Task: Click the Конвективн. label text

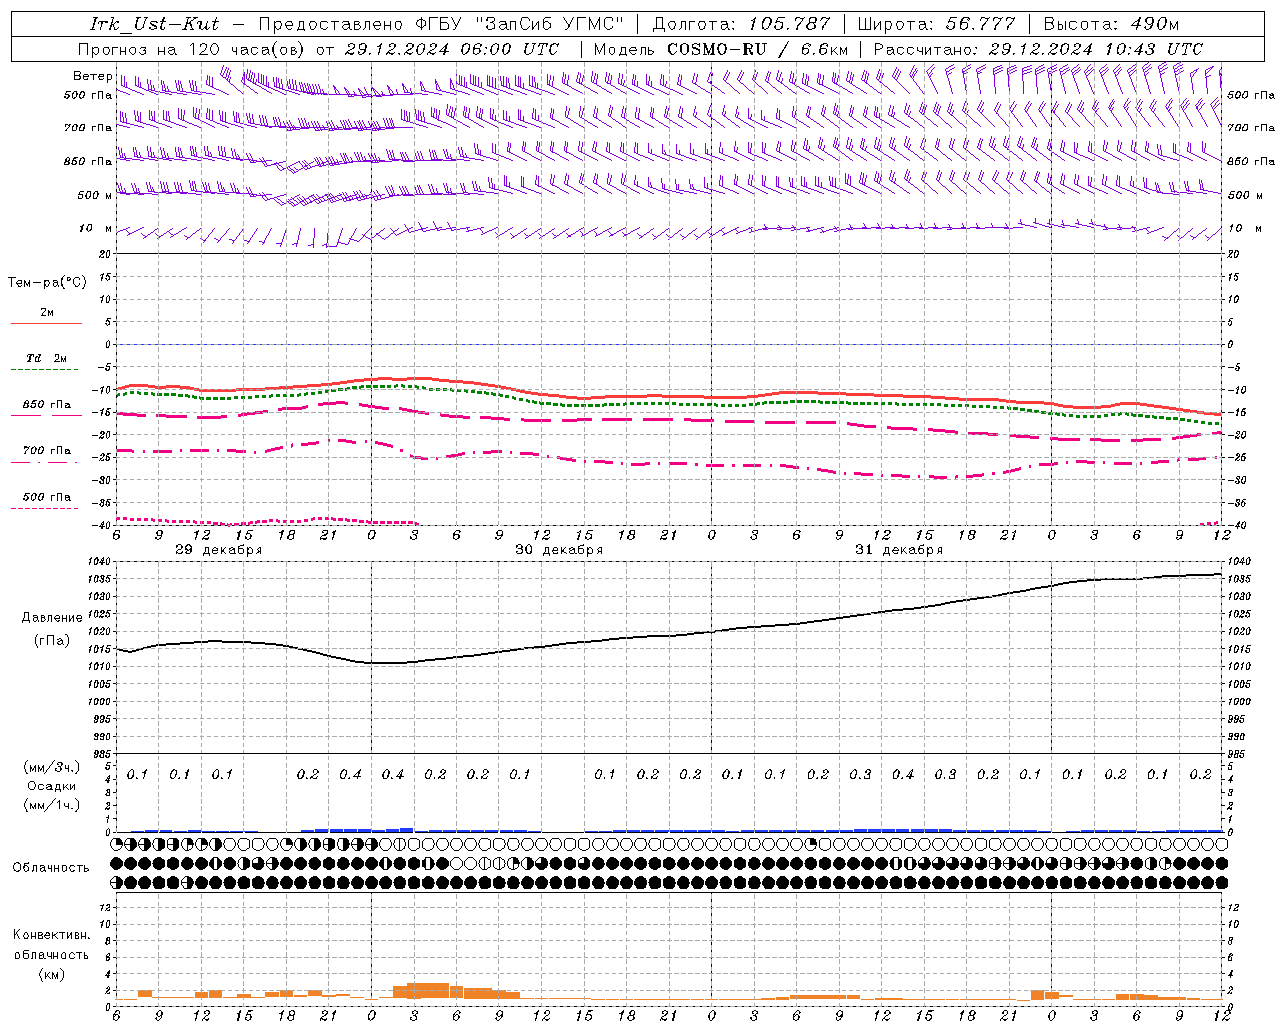Action: point(52,935)
